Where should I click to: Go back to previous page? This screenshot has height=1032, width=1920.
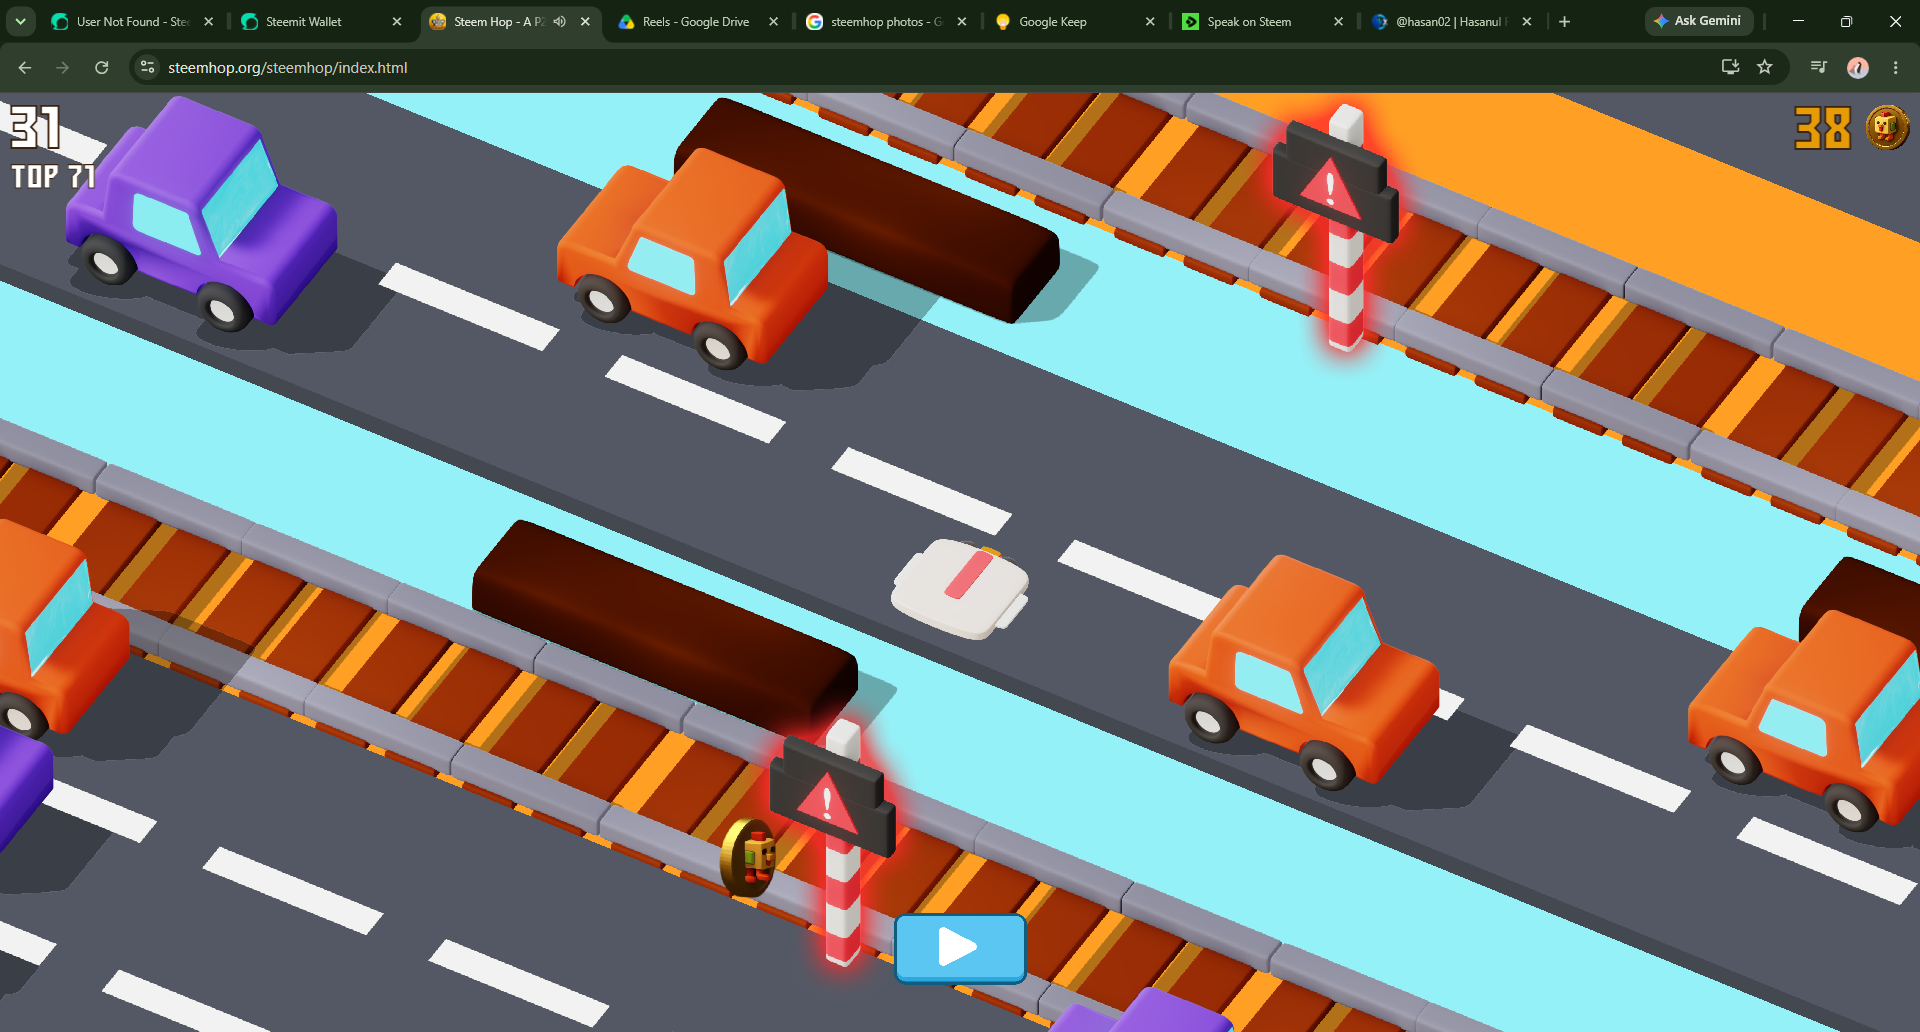click(25, 67)
